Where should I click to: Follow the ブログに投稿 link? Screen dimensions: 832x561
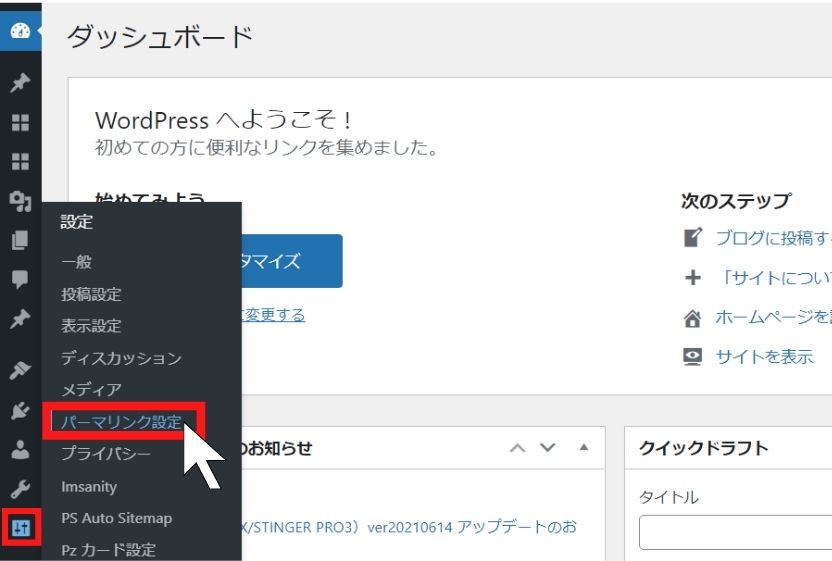774,238
